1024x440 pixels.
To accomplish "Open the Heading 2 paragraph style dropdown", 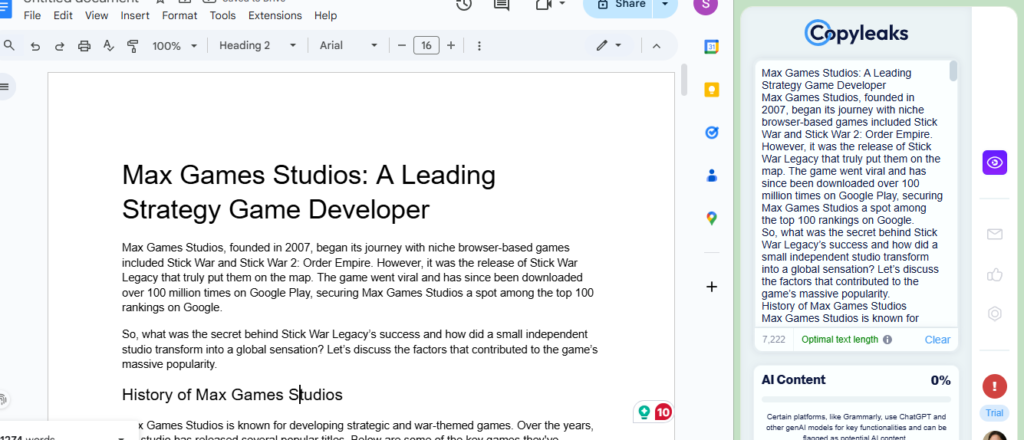I will point(257,46).
